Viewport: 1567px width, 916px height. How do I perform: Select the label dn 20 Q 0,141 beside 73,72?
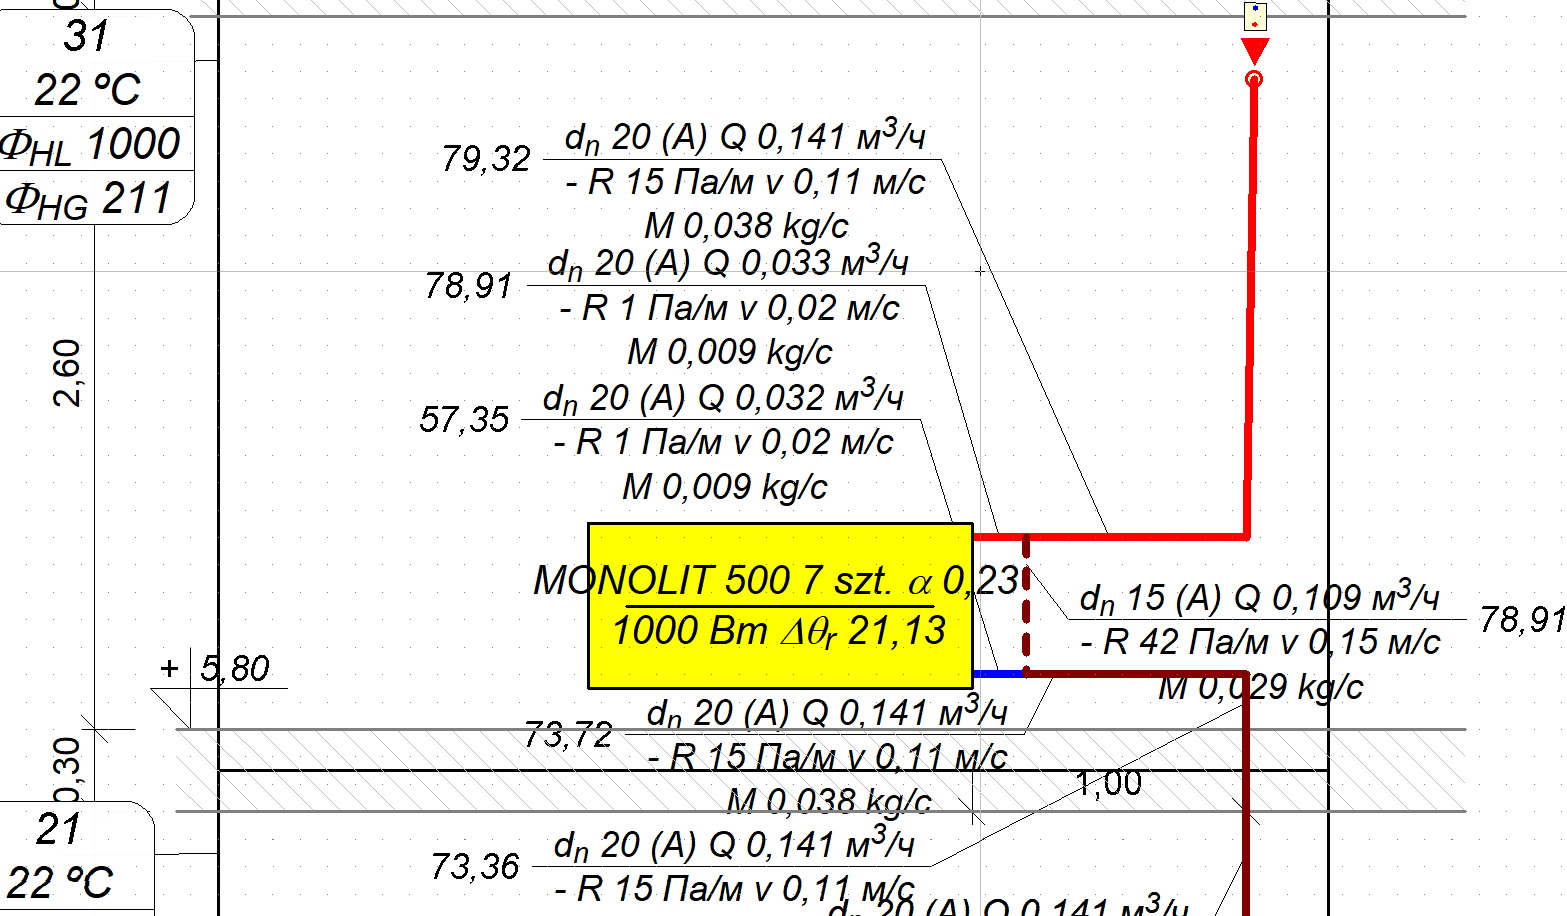(827, 713)
